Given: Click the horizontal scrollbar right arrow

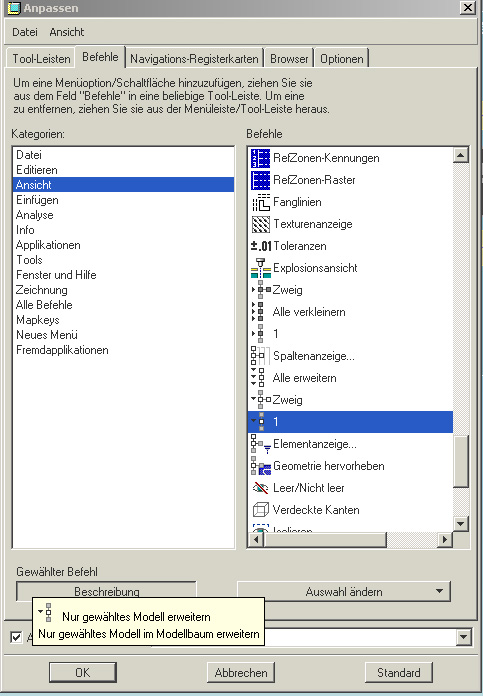Looking at the screenshot, I should tap(444, 540).
